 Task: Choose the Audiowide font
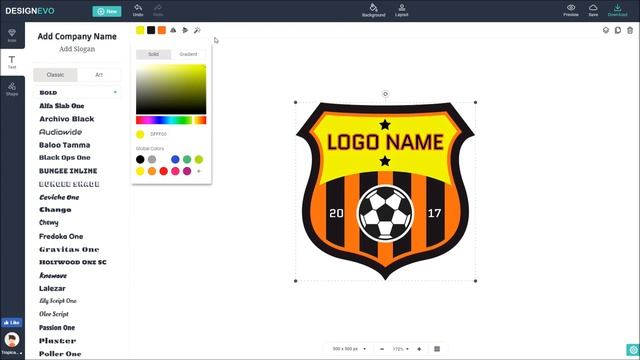60,132
